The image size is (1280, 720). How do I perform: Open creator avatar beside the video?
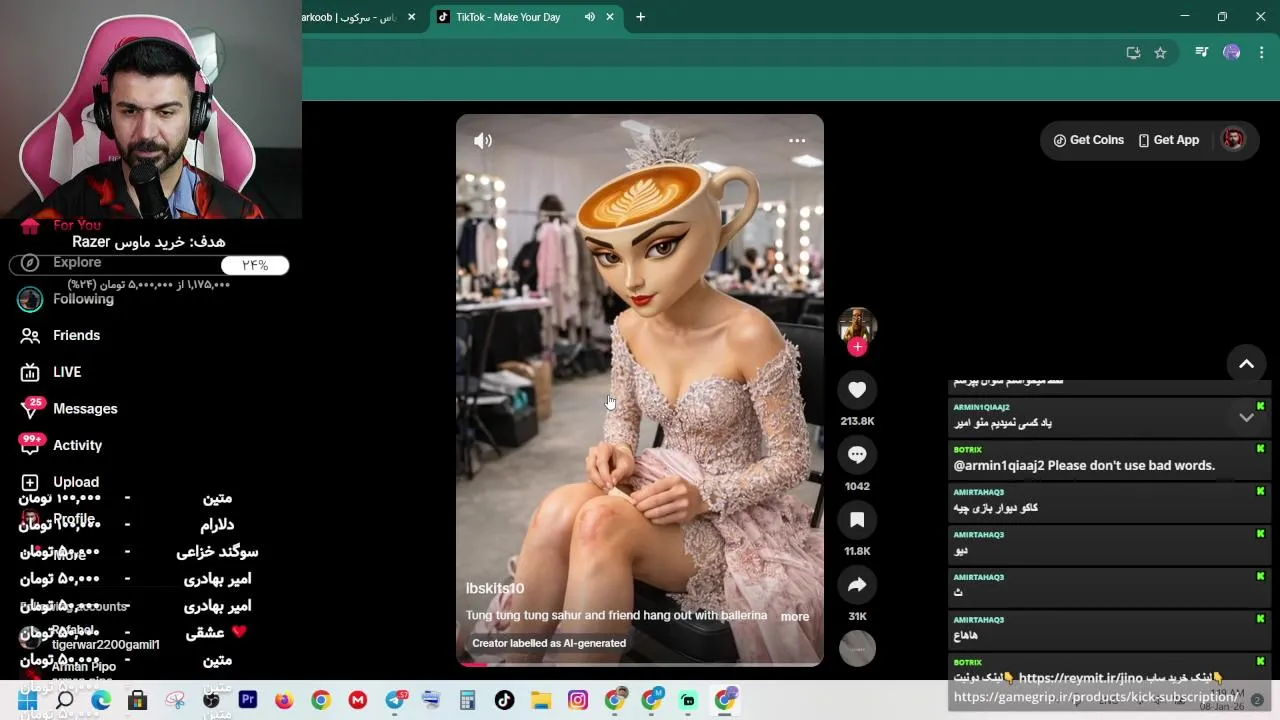pyautogui.click(x=857, y=326)
